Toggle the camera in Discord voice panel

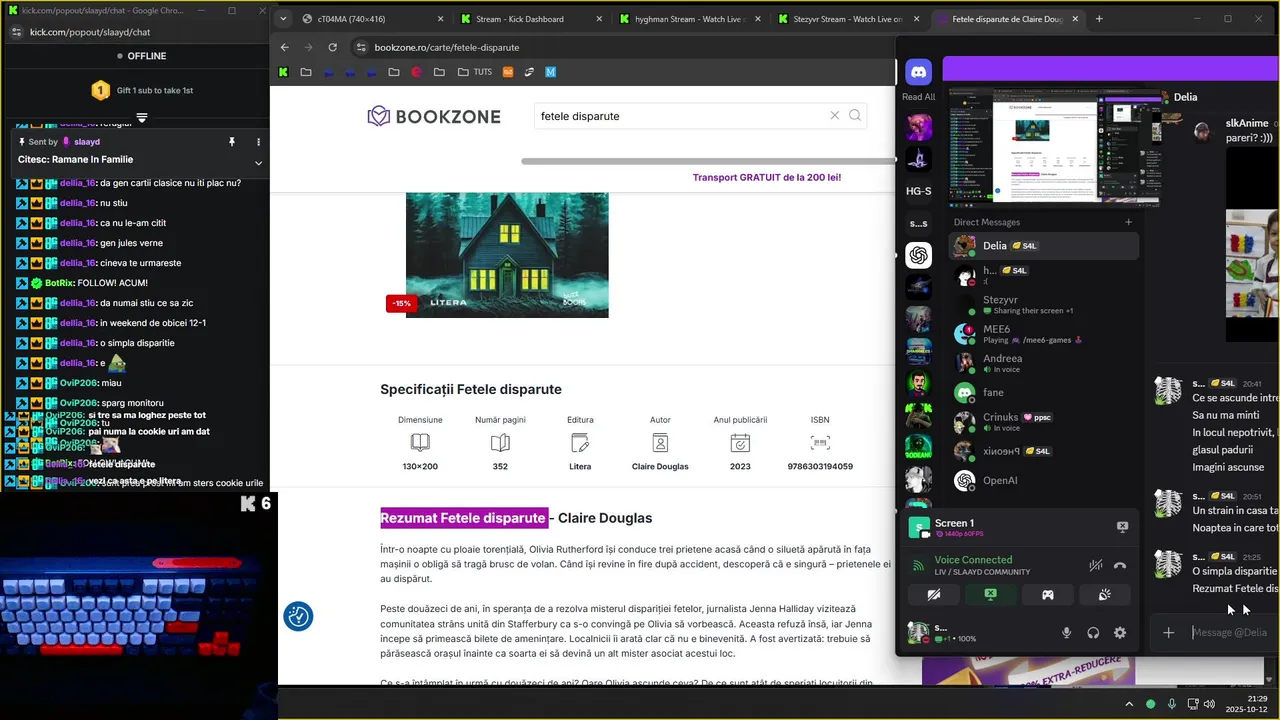(x=933, y=594)
